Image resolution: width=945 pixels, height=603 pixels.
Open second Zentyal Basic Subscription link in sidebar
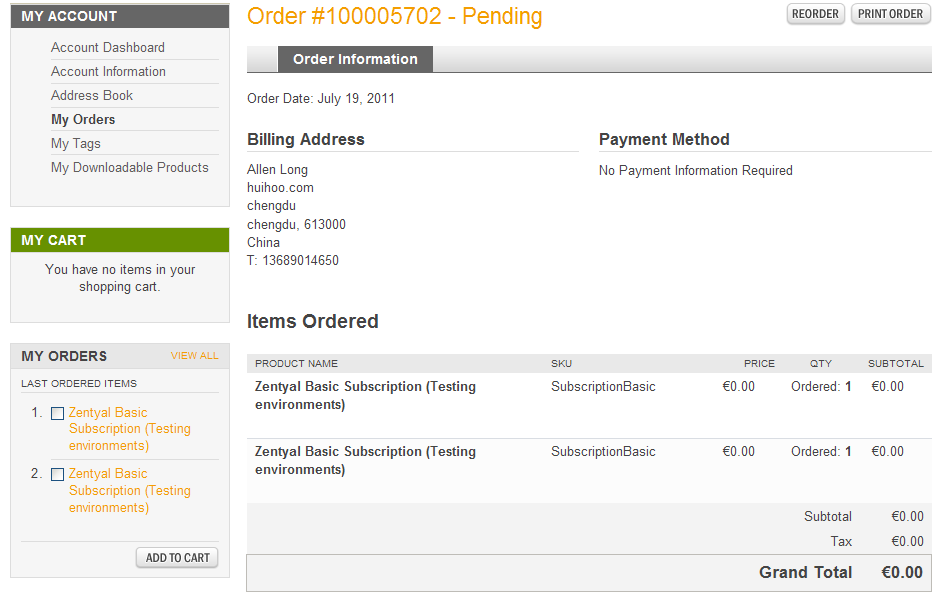pyautogui.click(x=129, y=490)
